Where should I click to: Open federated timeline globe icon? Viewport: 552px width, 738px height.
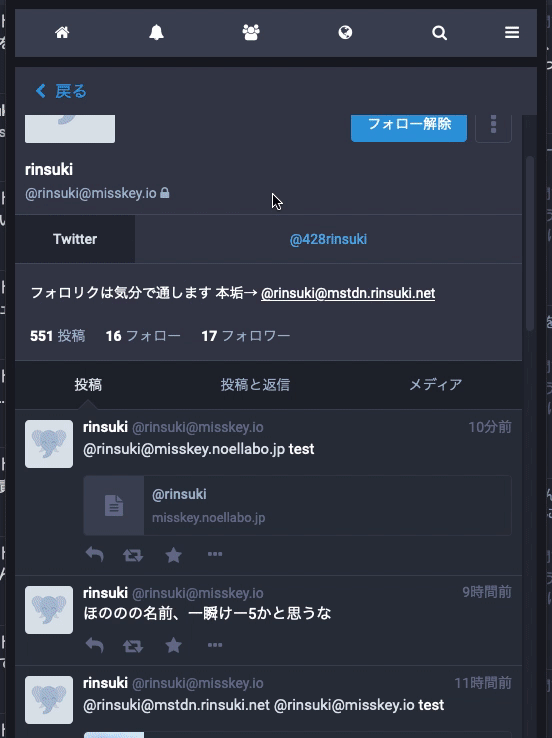click(x=345, y=32)
